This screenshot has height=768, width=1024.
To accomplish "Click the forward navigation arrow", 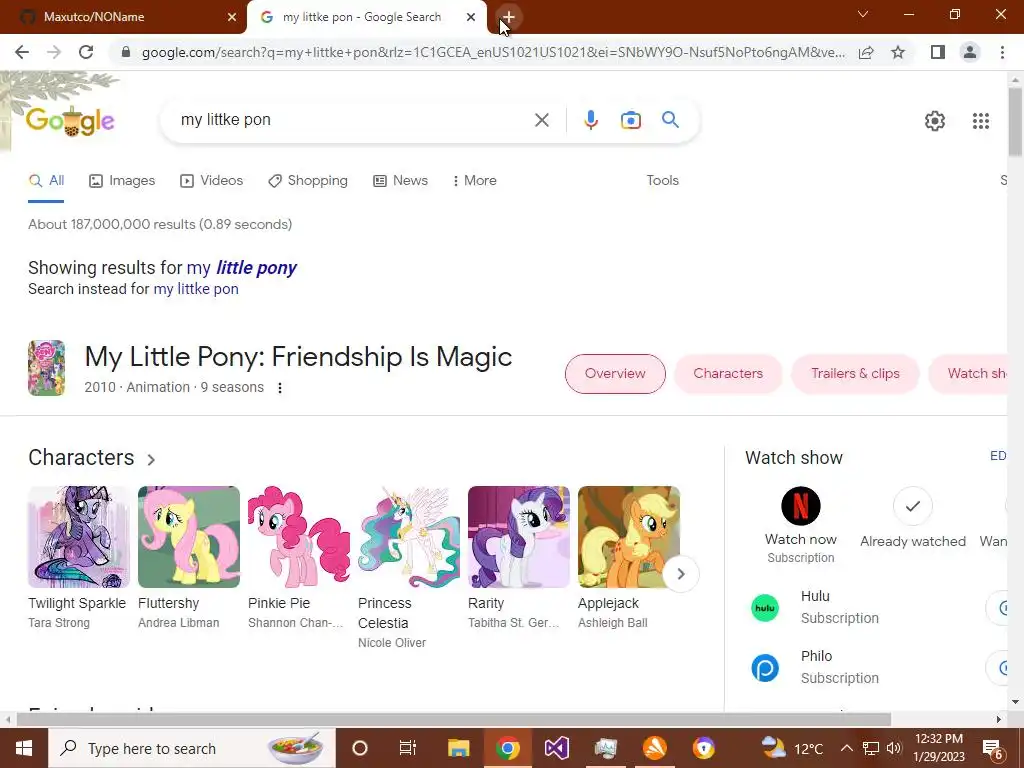I will [x=54, y=52].
